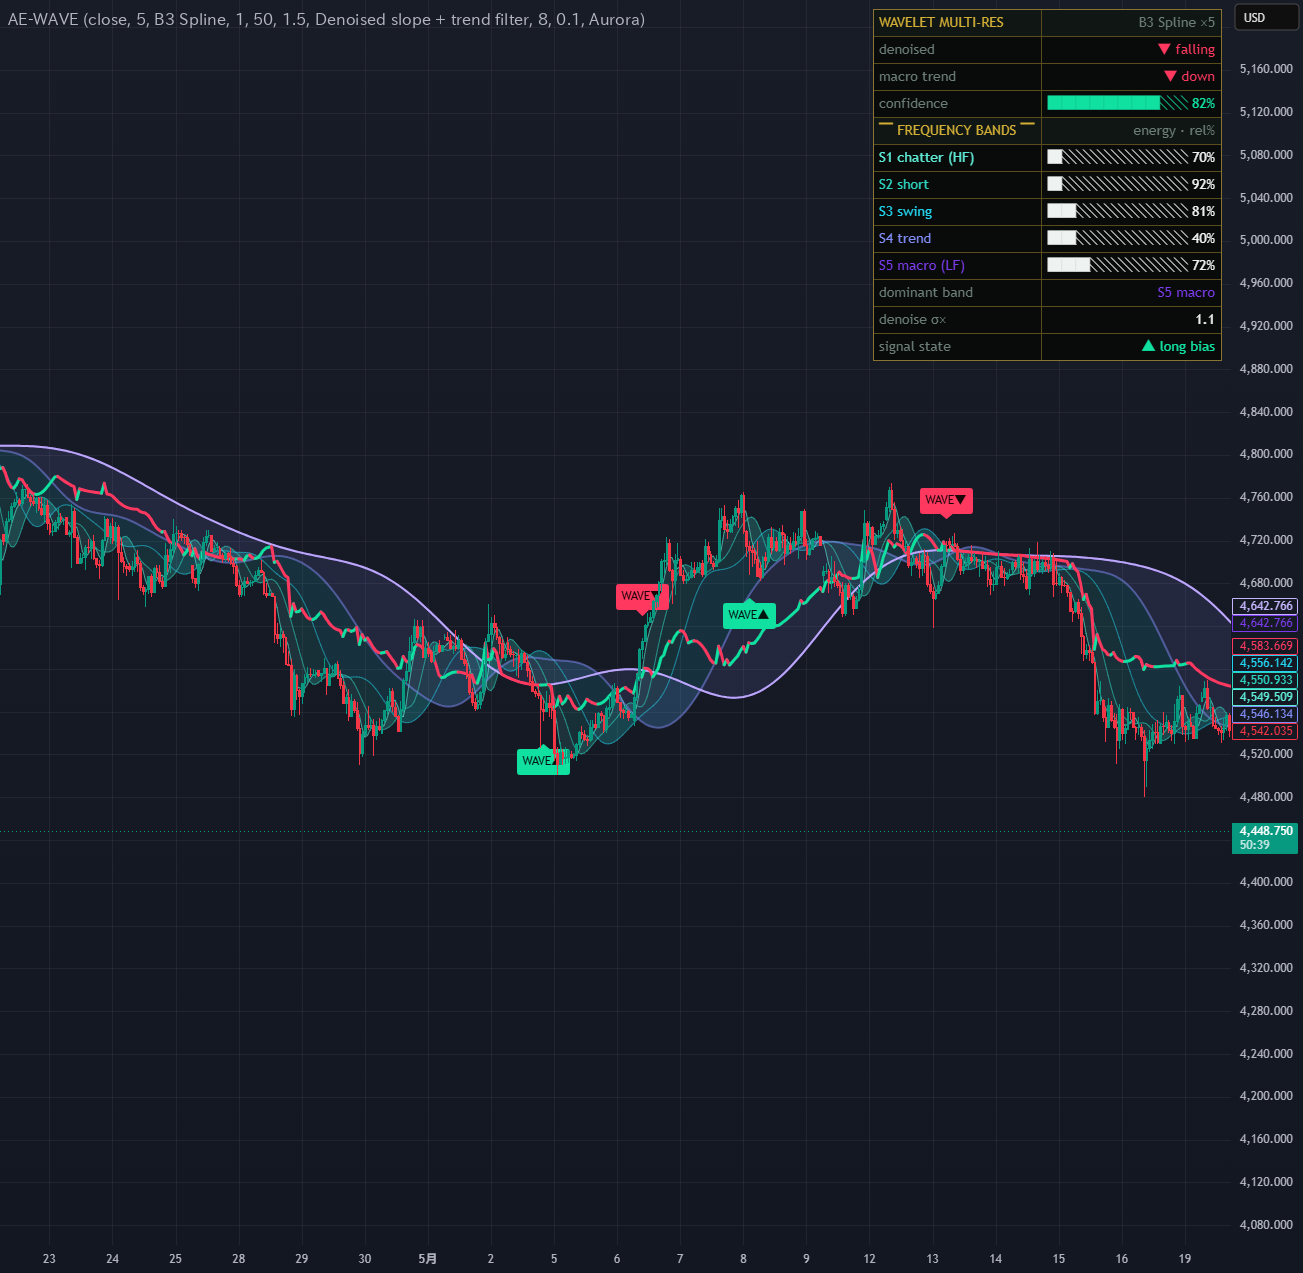
Task: Select the FREQUENCY BANDS section heading
Action: tap(957, 130)
